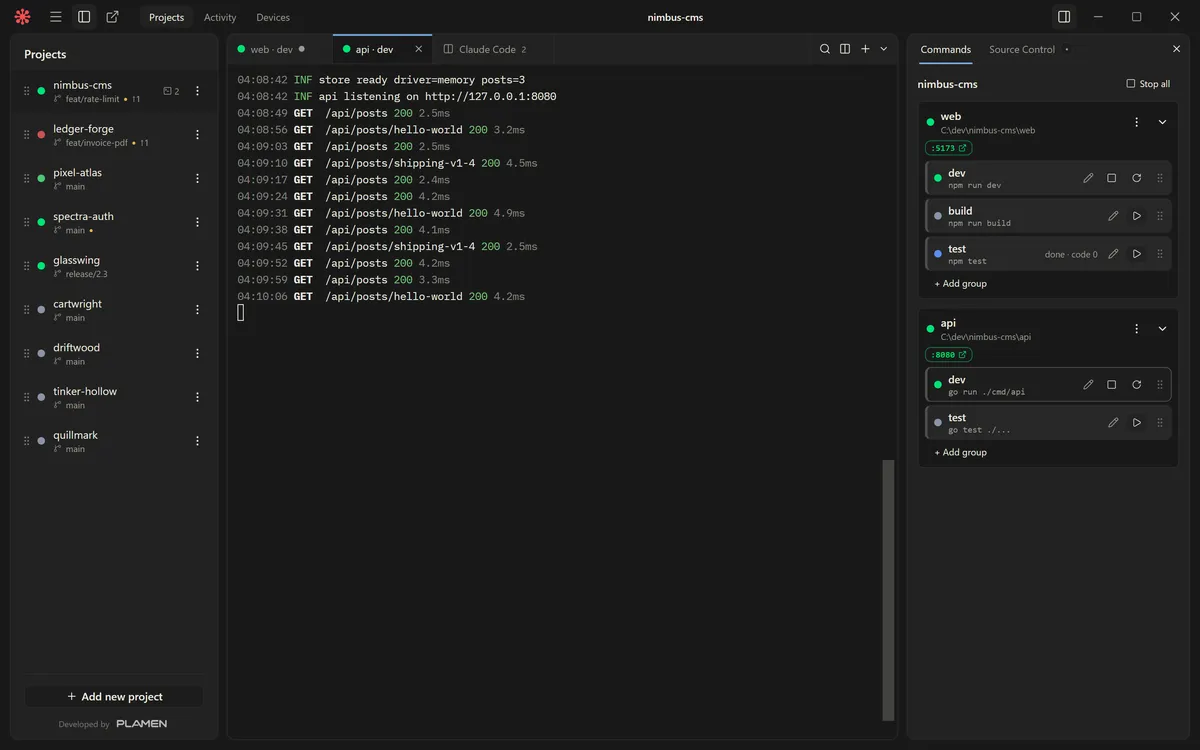Select the nimbus-cms project
Image resolution: width=1200 pixels, height=750 pixels.
[114, 91]
